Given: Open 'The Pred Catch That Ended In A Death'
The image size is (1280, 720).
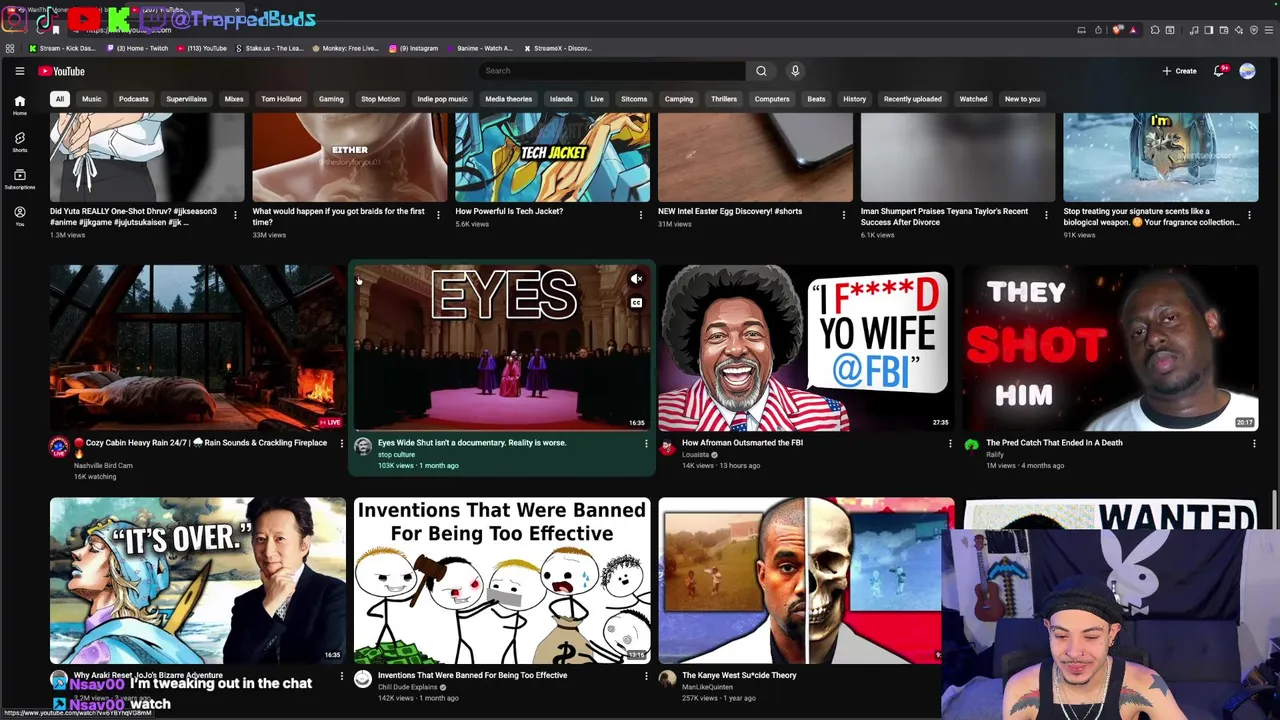Looking at the screenshot, I should coord(1054,442).
